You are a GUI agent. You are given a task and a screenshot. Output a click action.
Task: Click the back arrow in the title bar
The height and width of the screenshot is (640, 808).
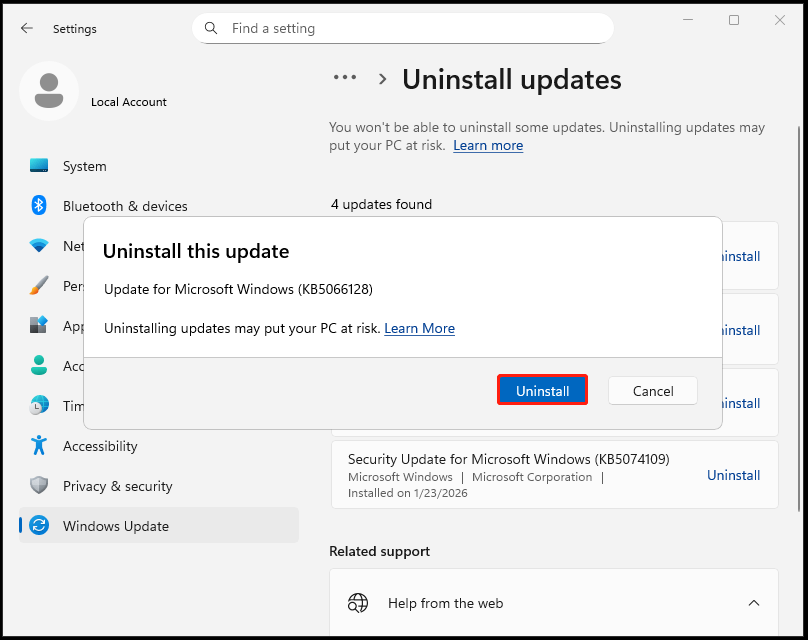(x=27, y=28)
